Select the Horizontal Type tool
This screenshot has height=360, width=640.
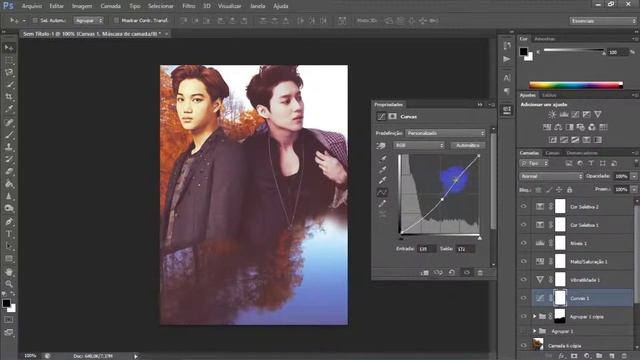coord(9,234)
